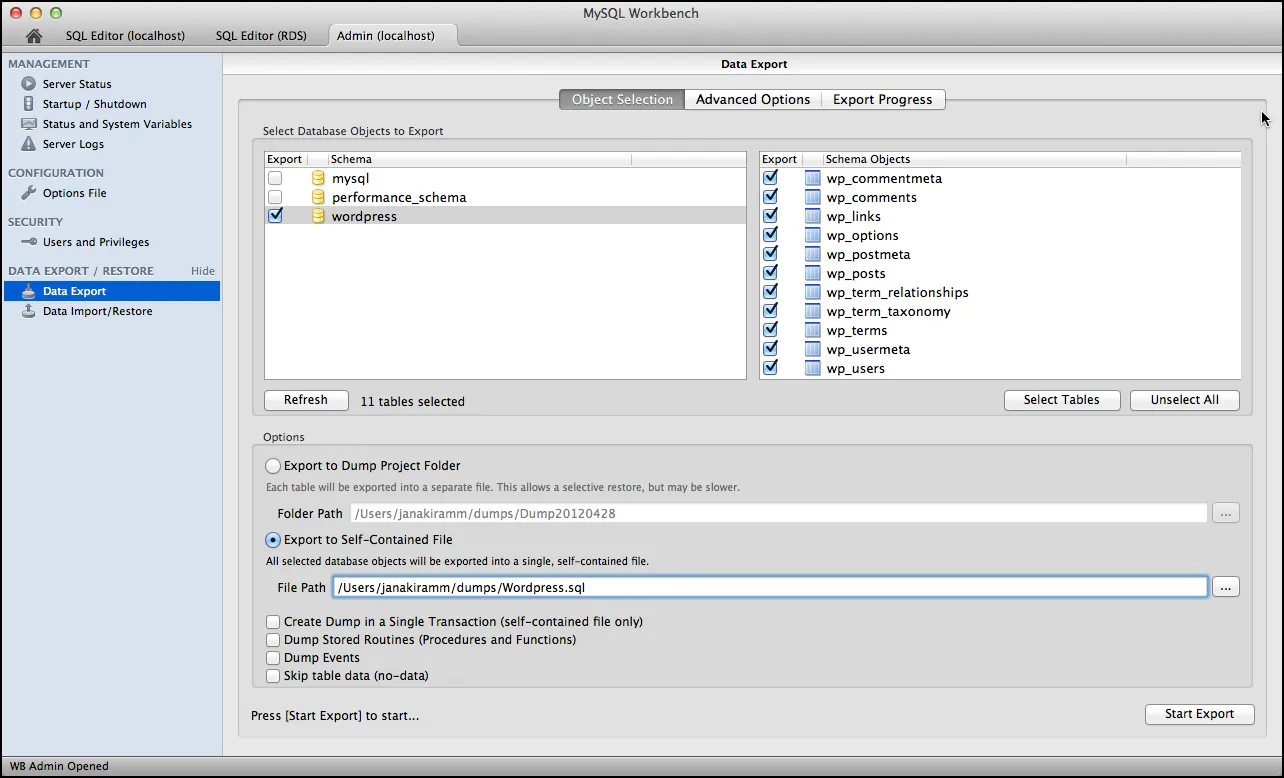Click the wp_links table icon
This screenshot has height=778, width=1284.
[812, 216]
